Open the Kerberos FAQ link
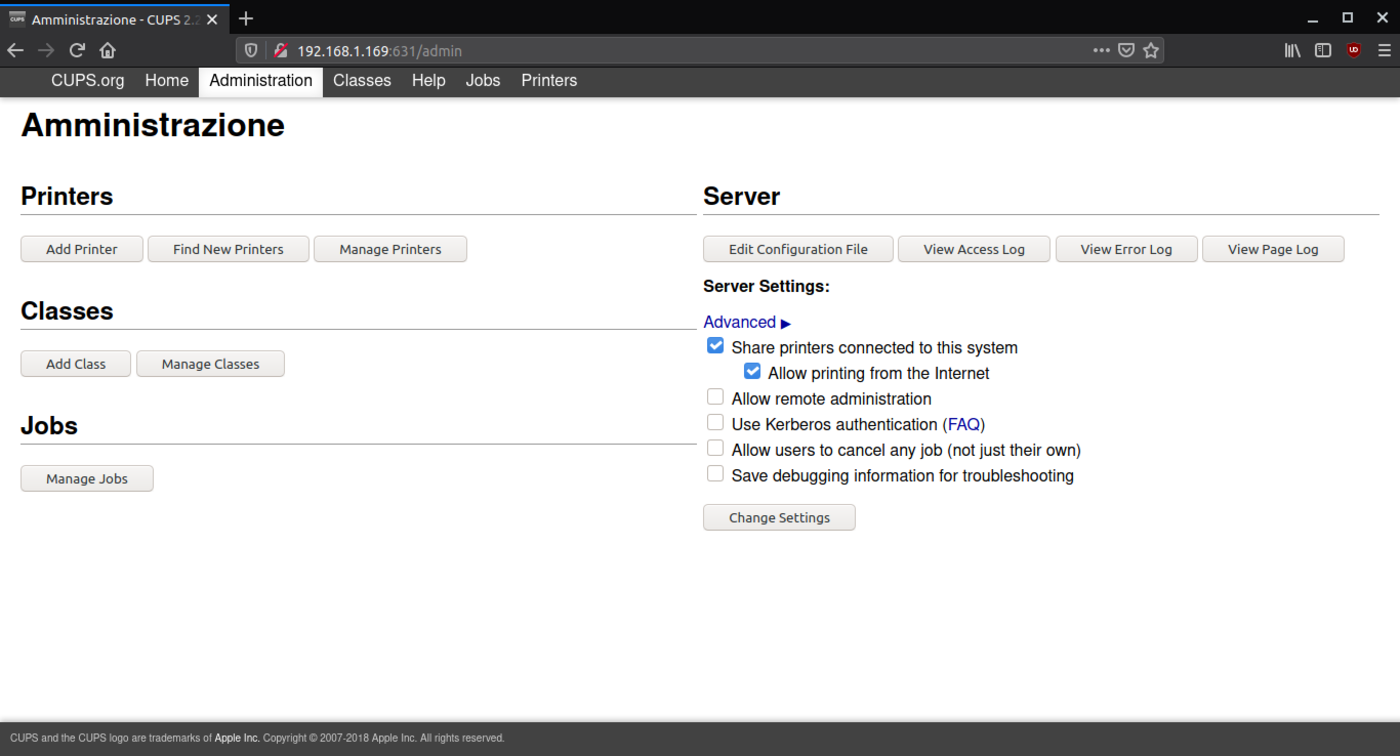This screenshot has height=756, width=1400. 963,424
